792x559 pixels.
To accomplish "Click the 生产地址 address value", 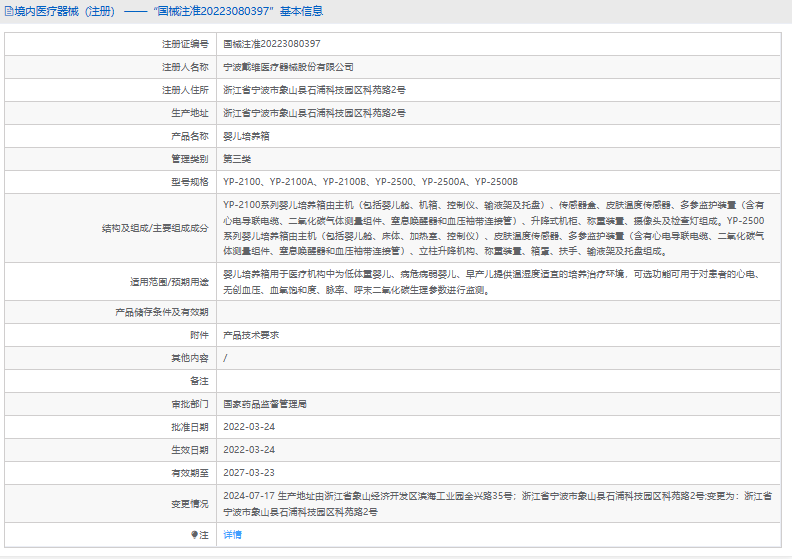I will click(314, 113).
